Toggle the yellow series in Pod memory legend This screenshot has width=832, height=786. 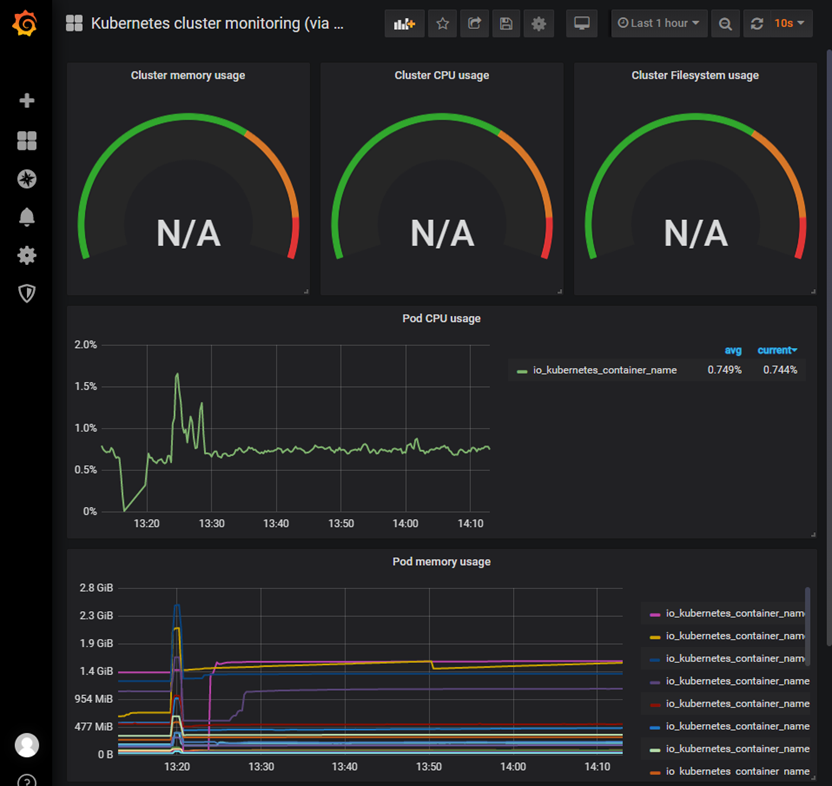pos(735,636)
